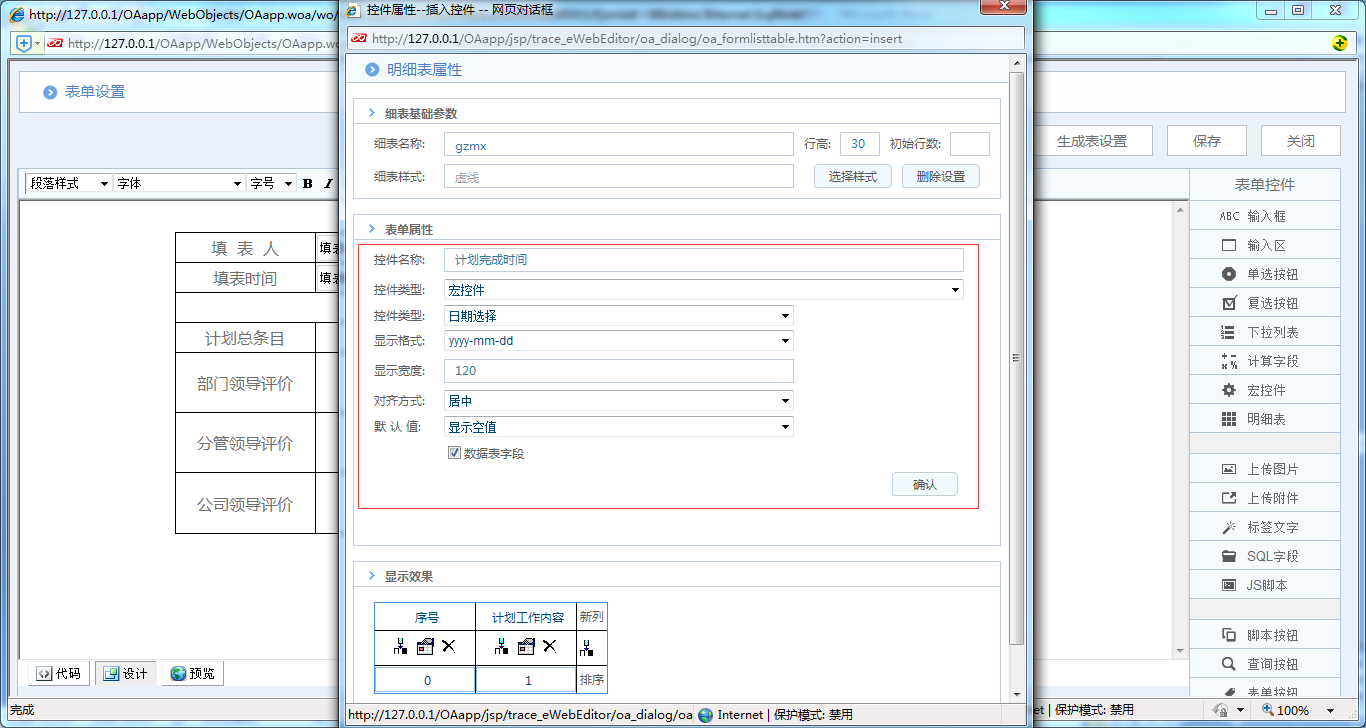This screenshot has height=728, width=1366.
Task: Select the 输入框 control in the sidebar
Action: pos(1264,215)
